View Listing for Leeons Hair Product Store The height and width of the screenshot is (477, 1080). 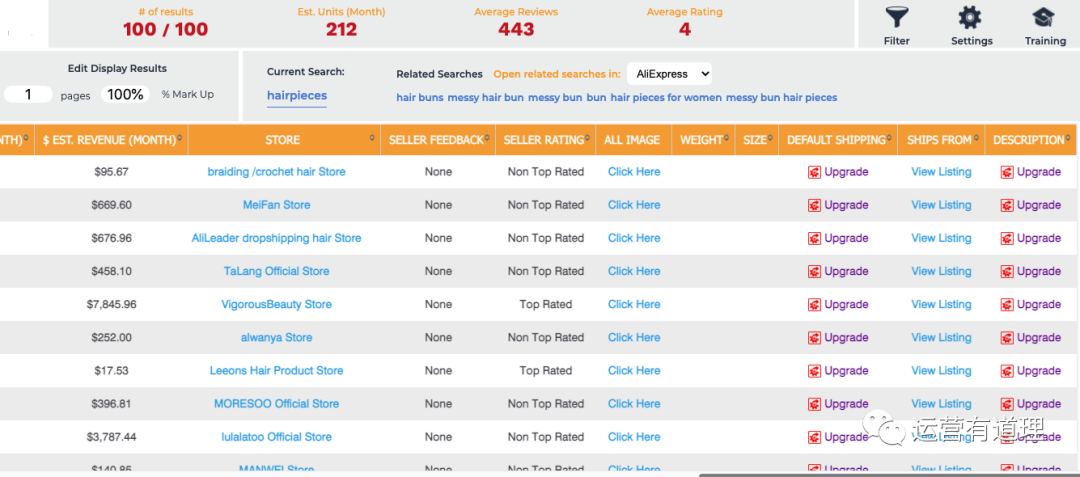coord(941,371)
